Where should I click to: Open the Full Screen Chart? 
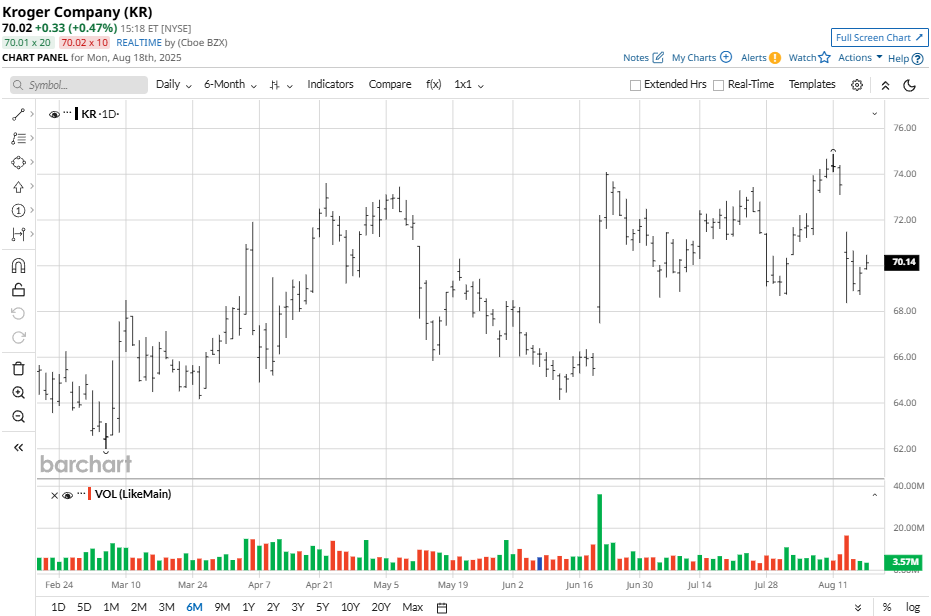[879, 37]
